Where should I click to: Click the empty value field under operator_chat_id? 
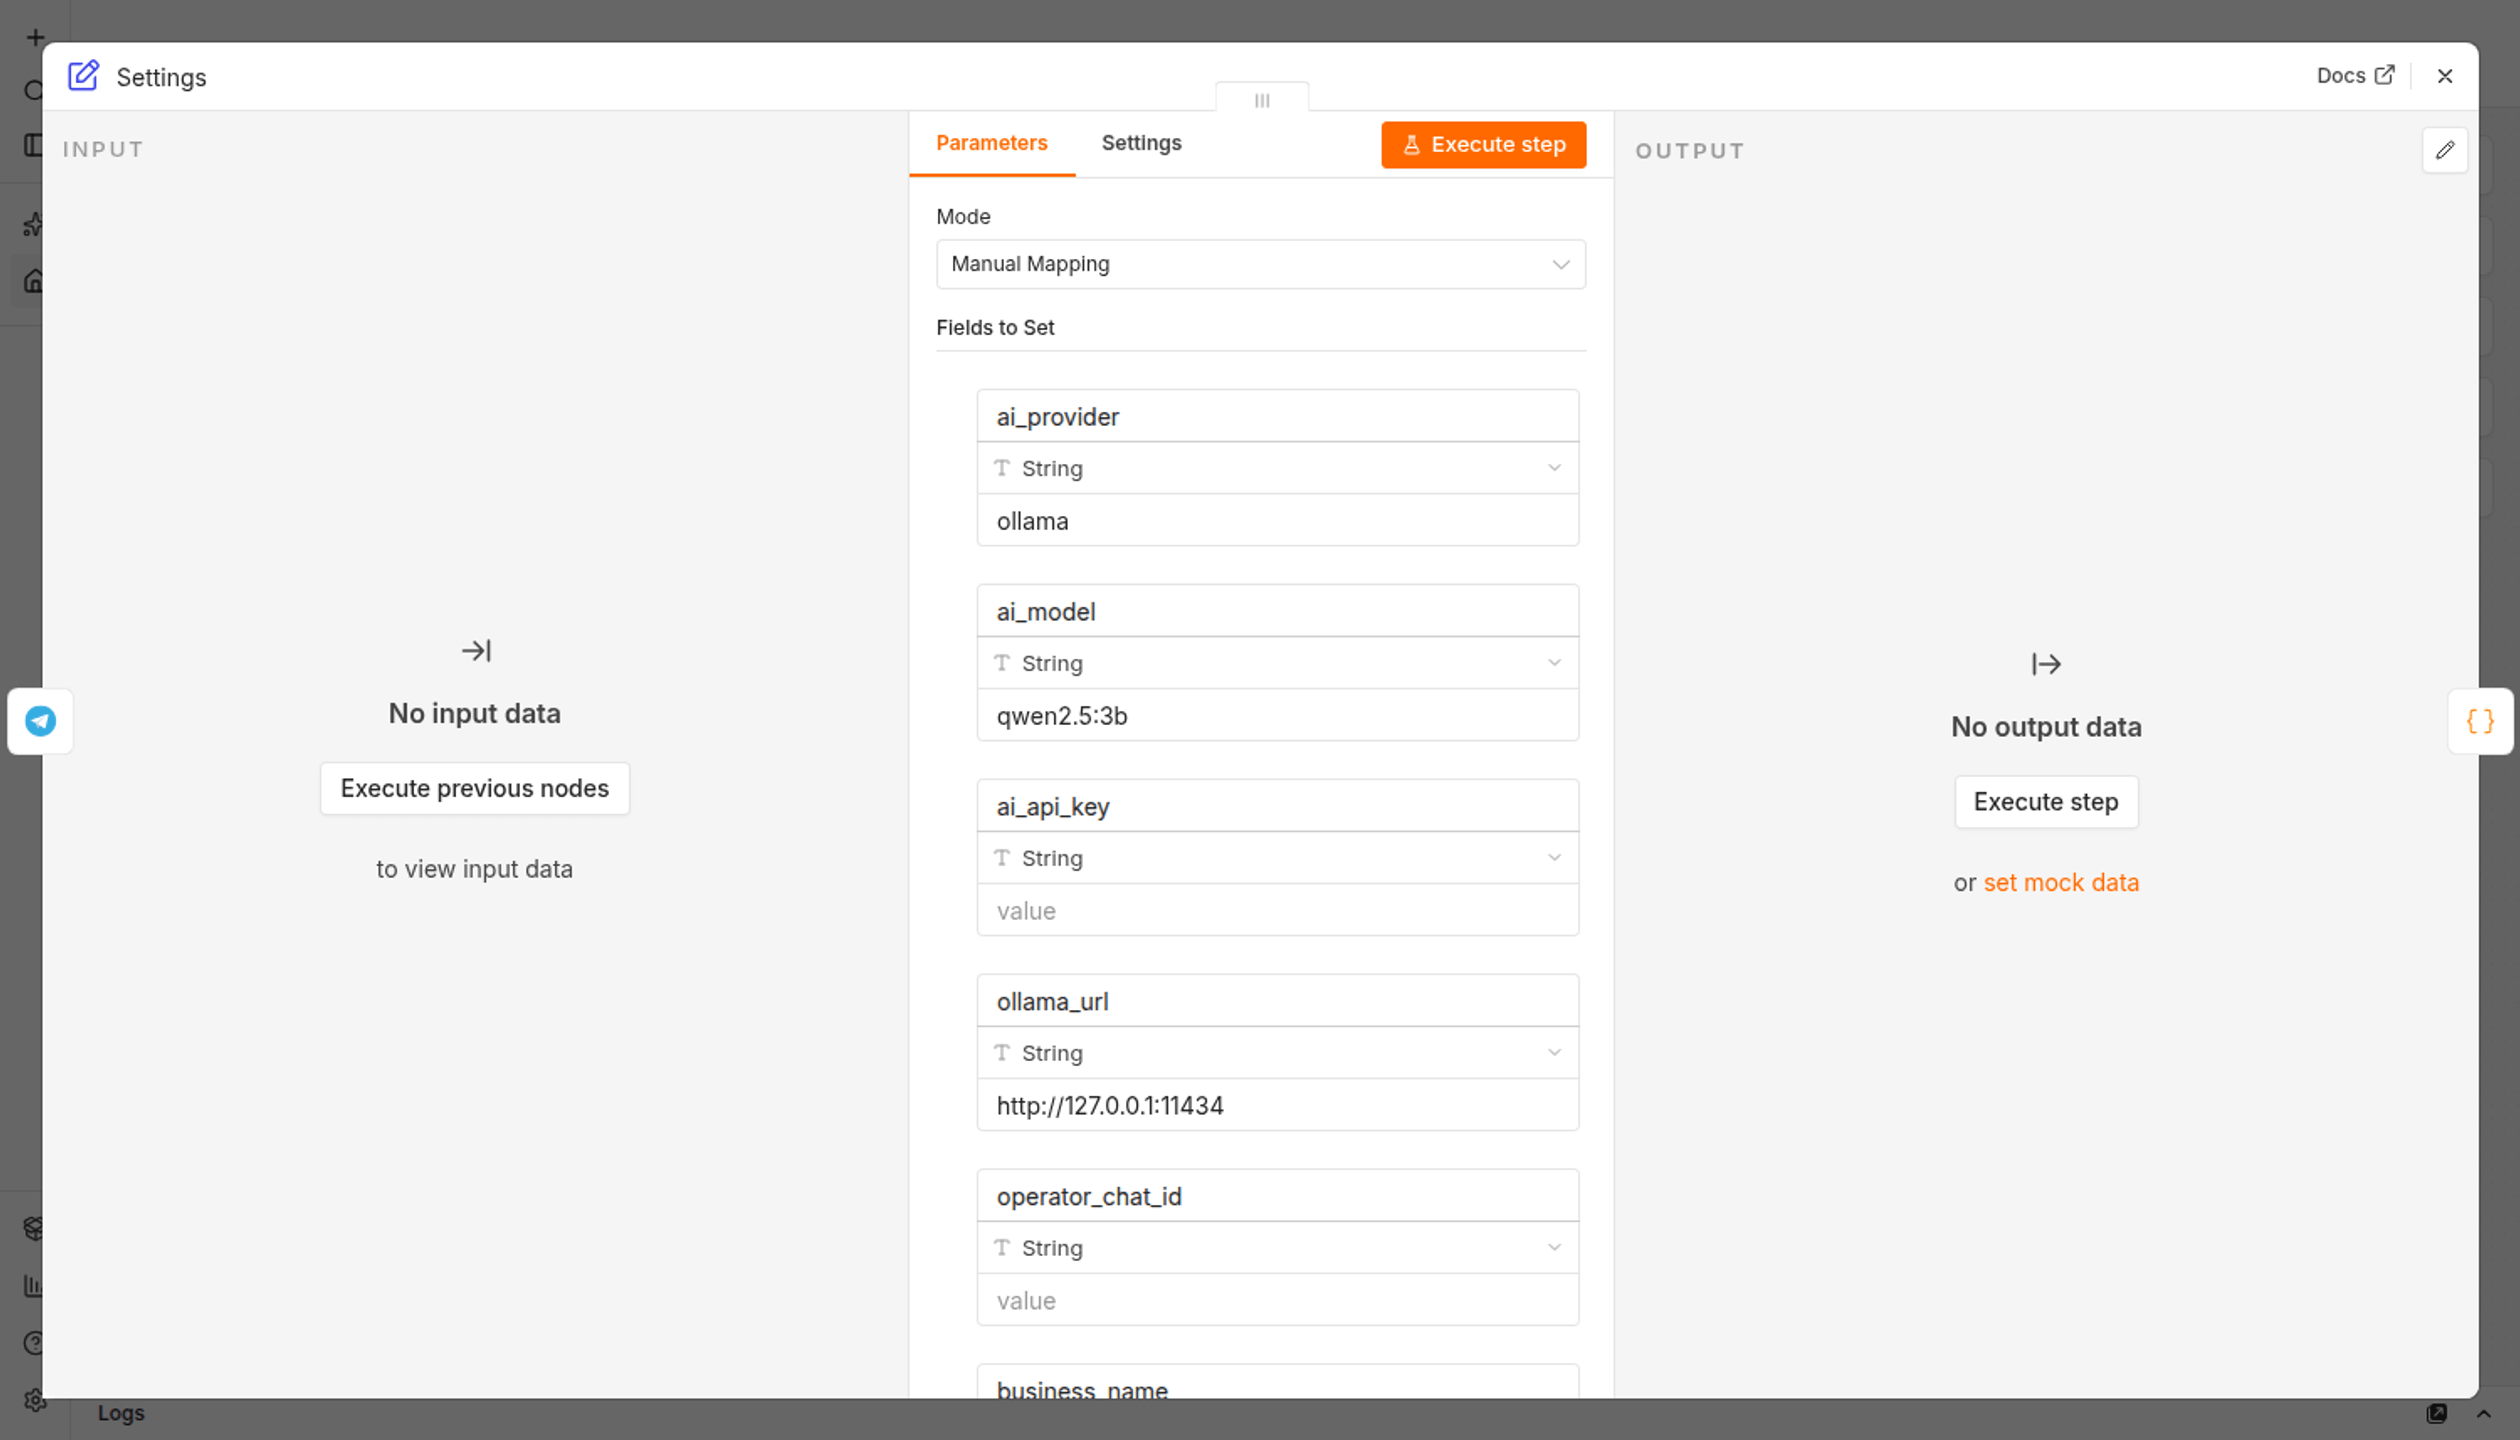click(x=1277, y=1301)
